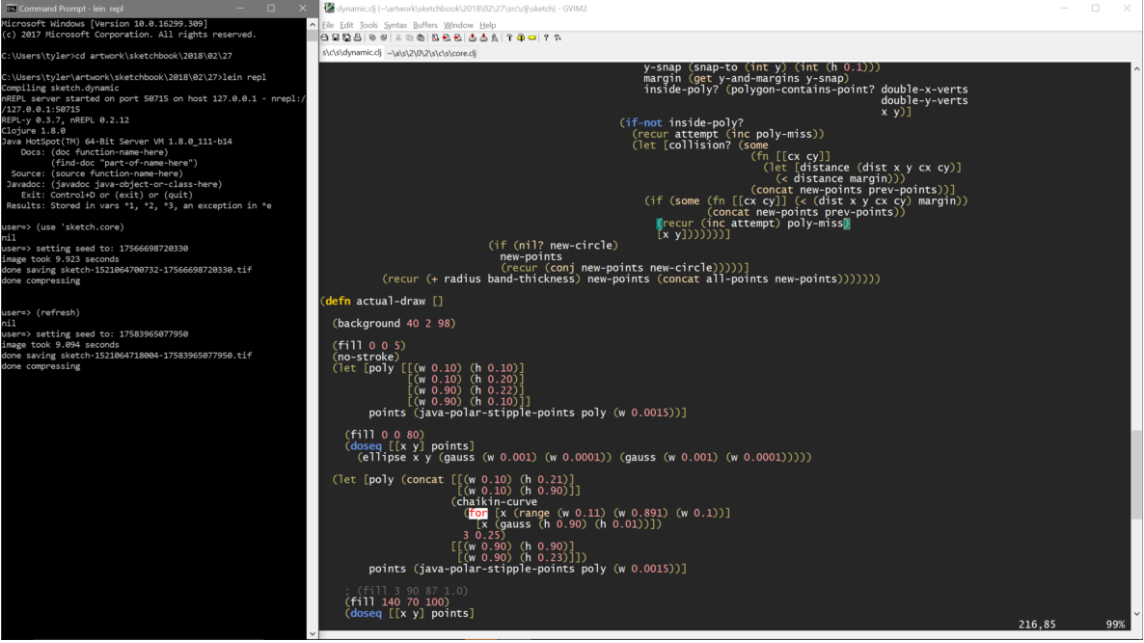Open the Window menu in GVim
This screenshot has height=643, width=1144.
tap(458, 25)
